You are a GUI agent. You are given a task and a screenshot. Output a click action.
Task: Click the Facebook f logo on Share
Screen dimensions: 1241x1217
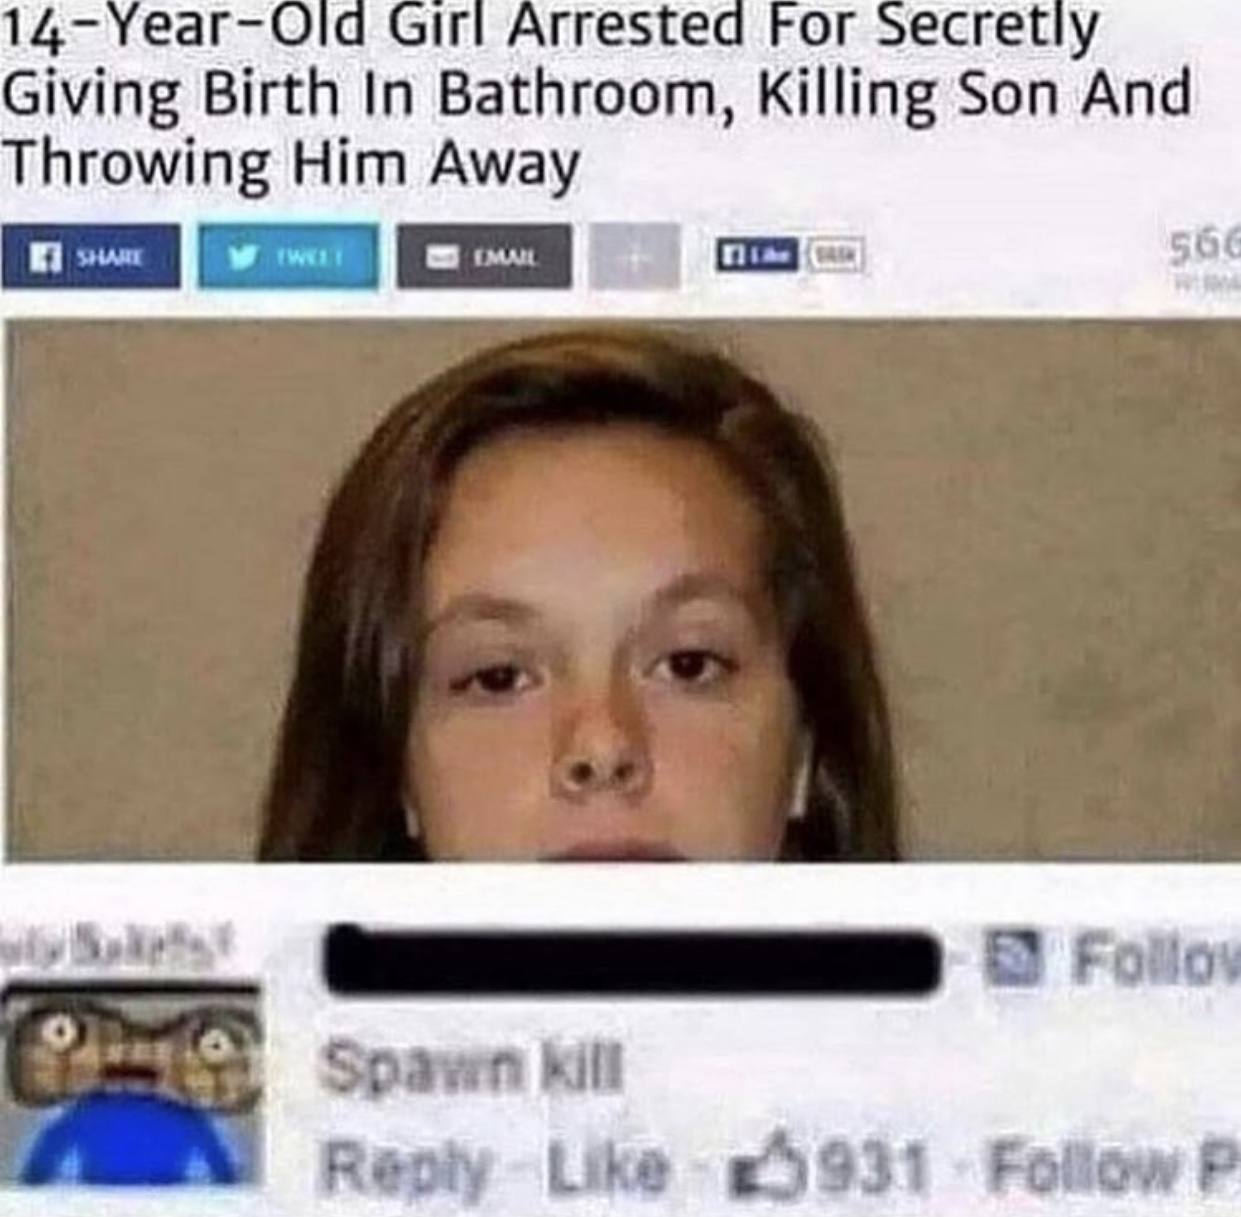[x=42, y=257]
